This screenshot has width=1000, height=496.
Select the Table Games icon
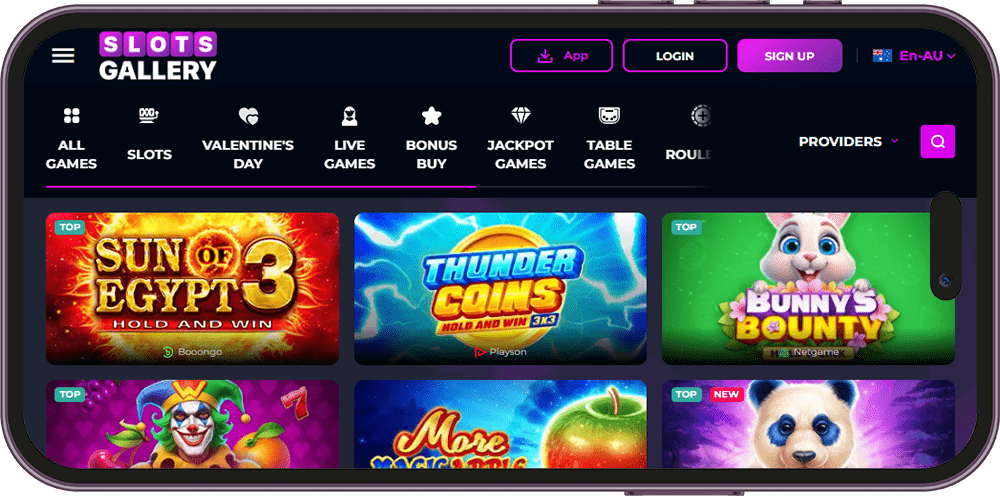point(610,116)
